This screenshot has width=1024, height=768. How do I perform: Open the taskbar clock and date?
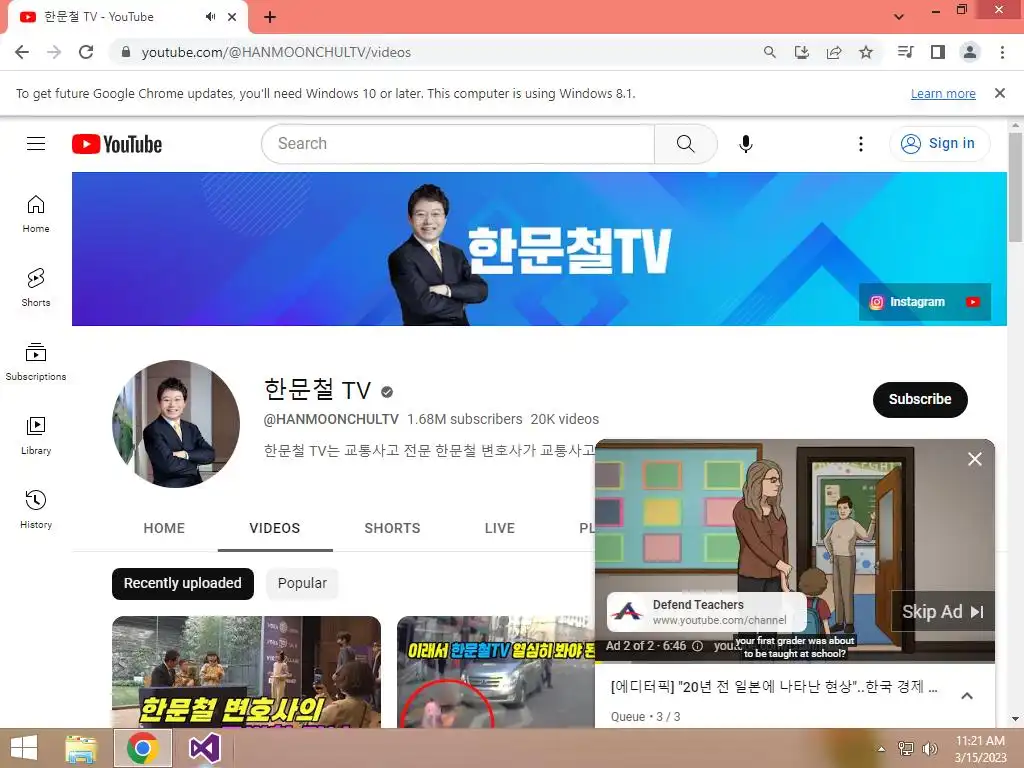click(980, 749)
